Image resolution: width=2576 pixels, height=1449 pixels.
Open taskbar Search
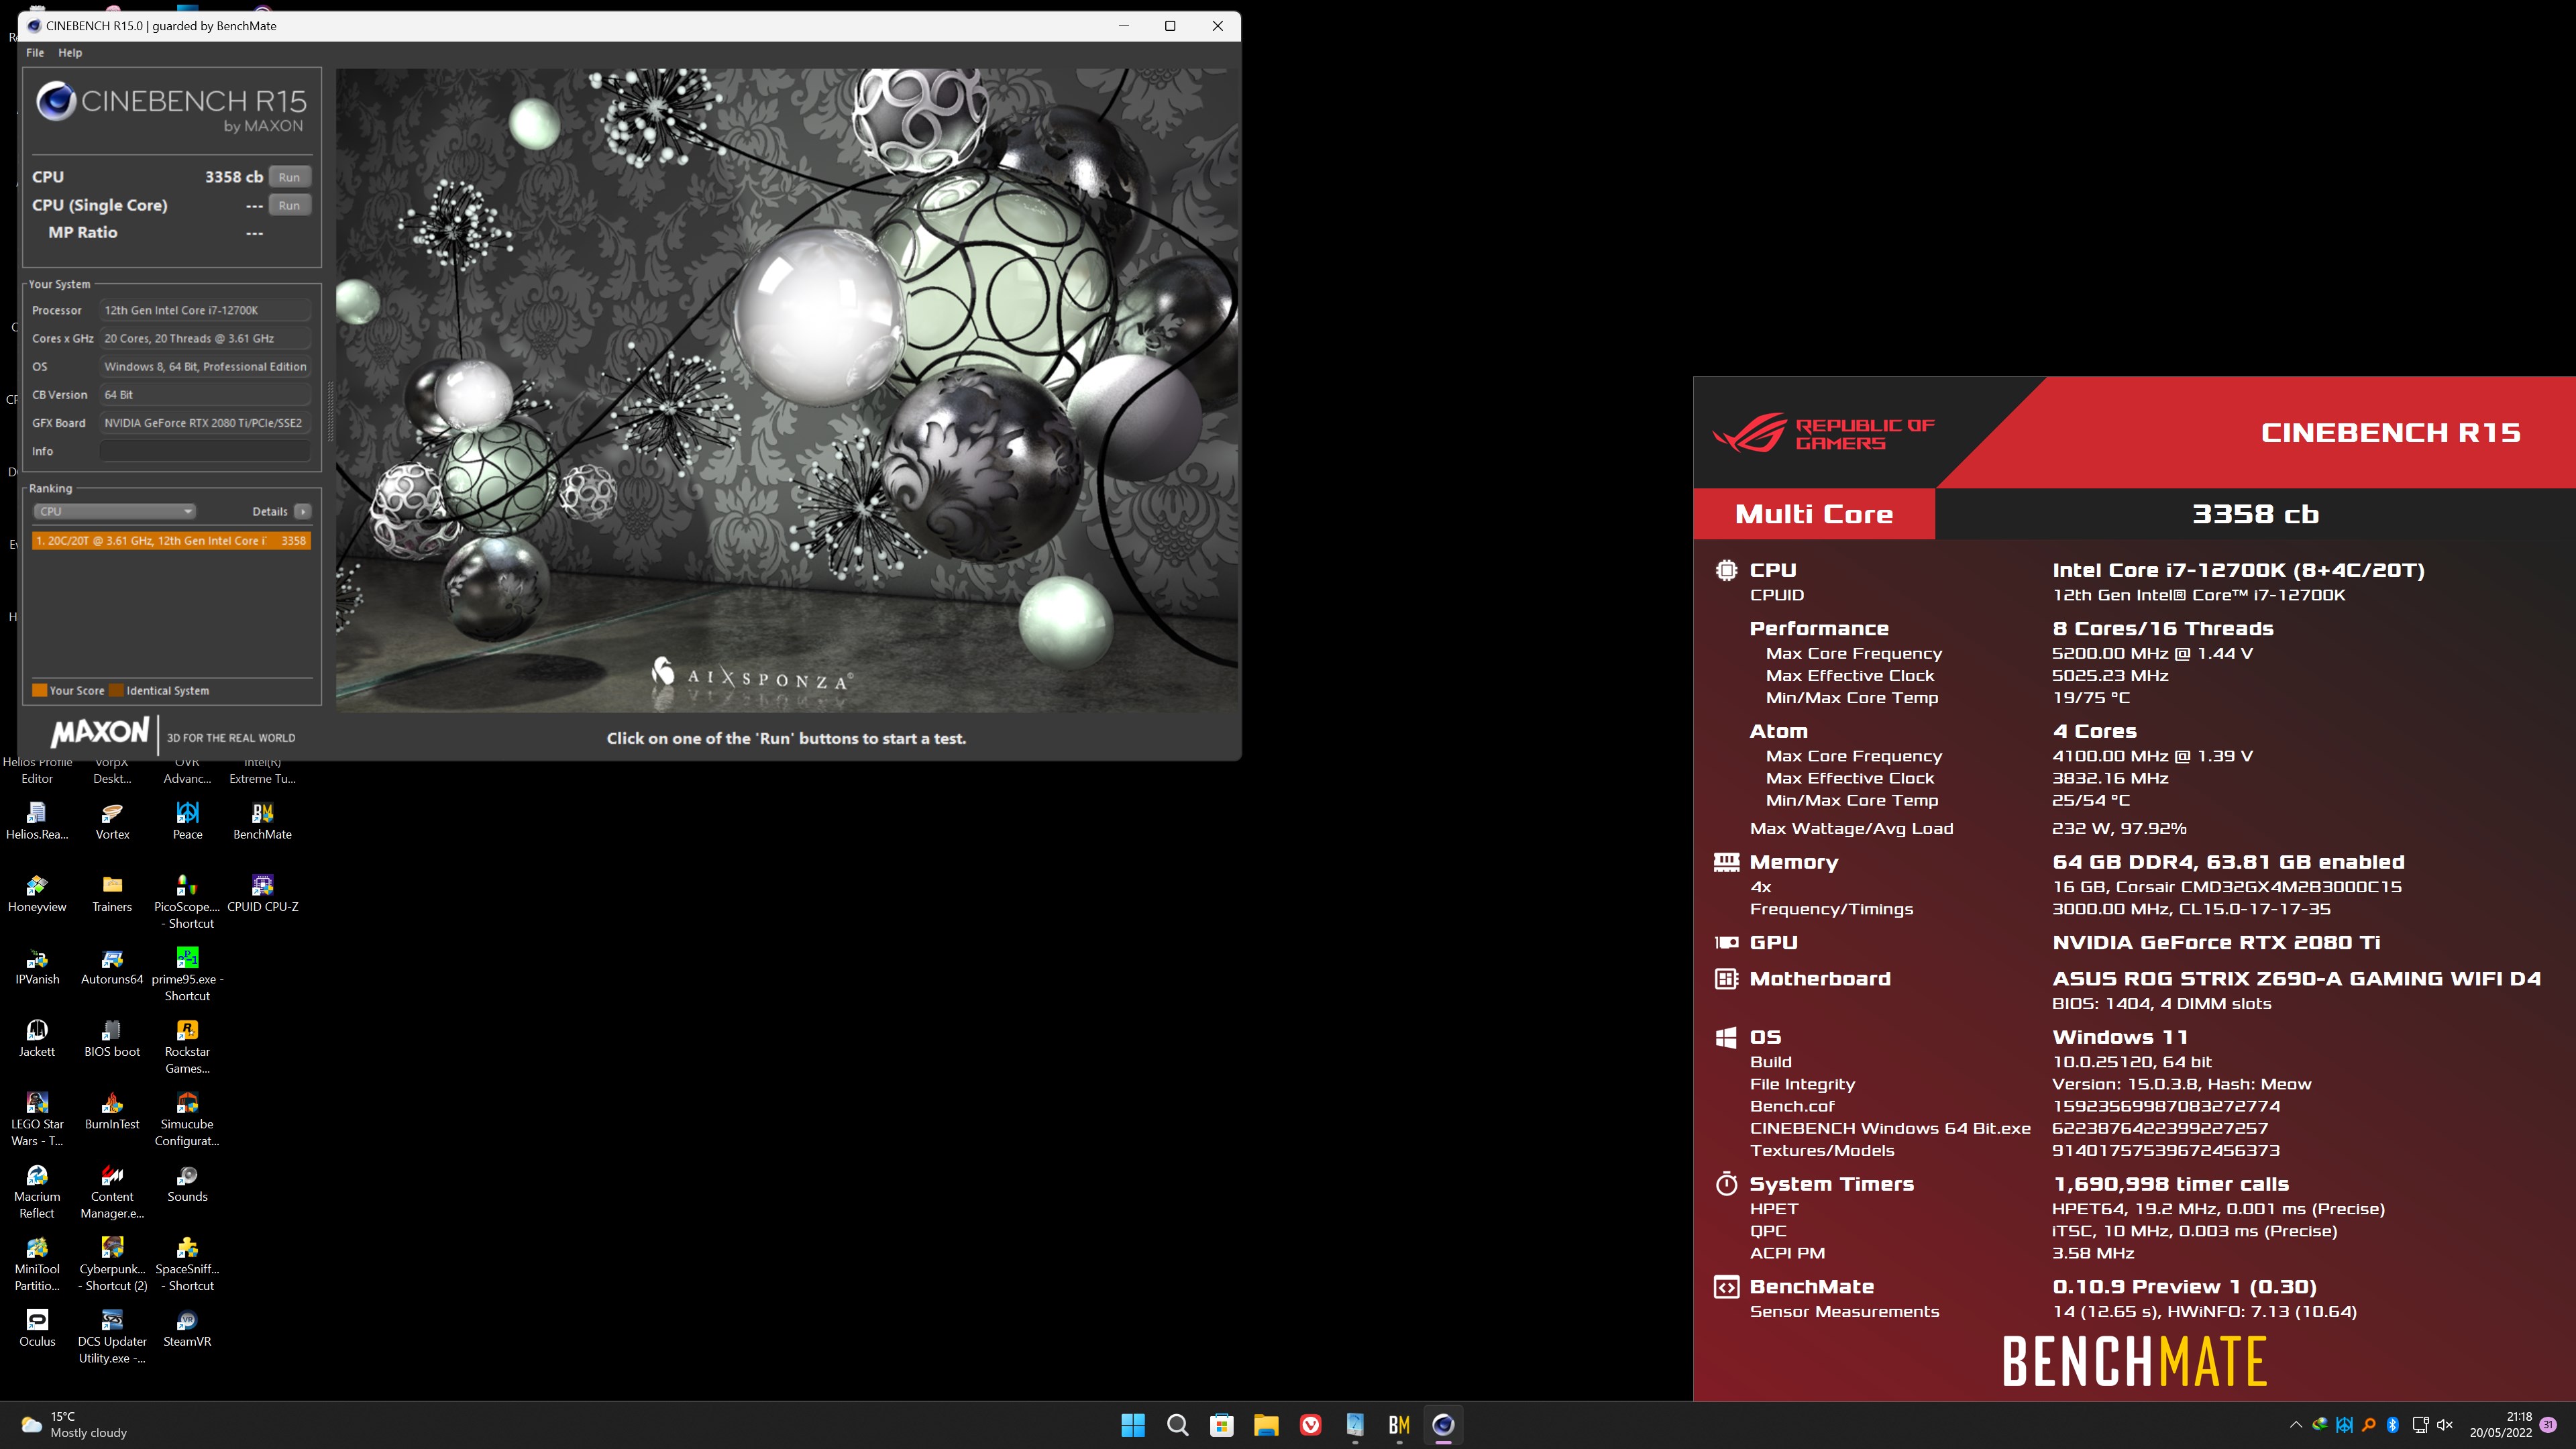pos(1177,1425)
